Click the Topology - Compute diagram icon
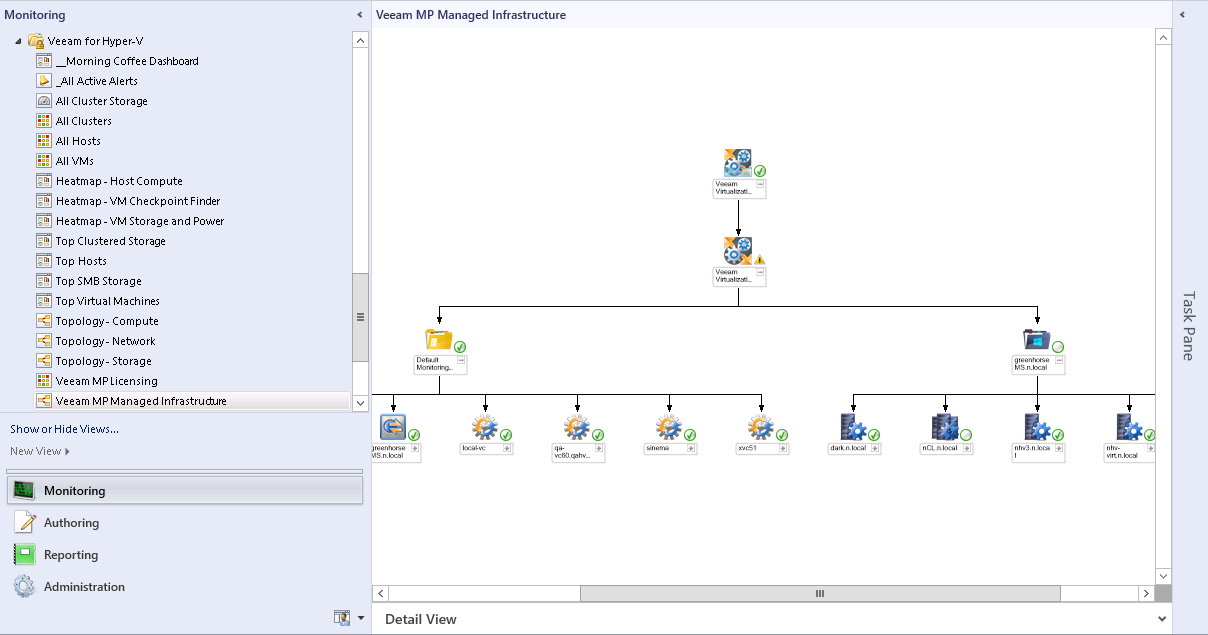Image resolution: width=1208 pixels, height=635 pixels. pos(44,321)
